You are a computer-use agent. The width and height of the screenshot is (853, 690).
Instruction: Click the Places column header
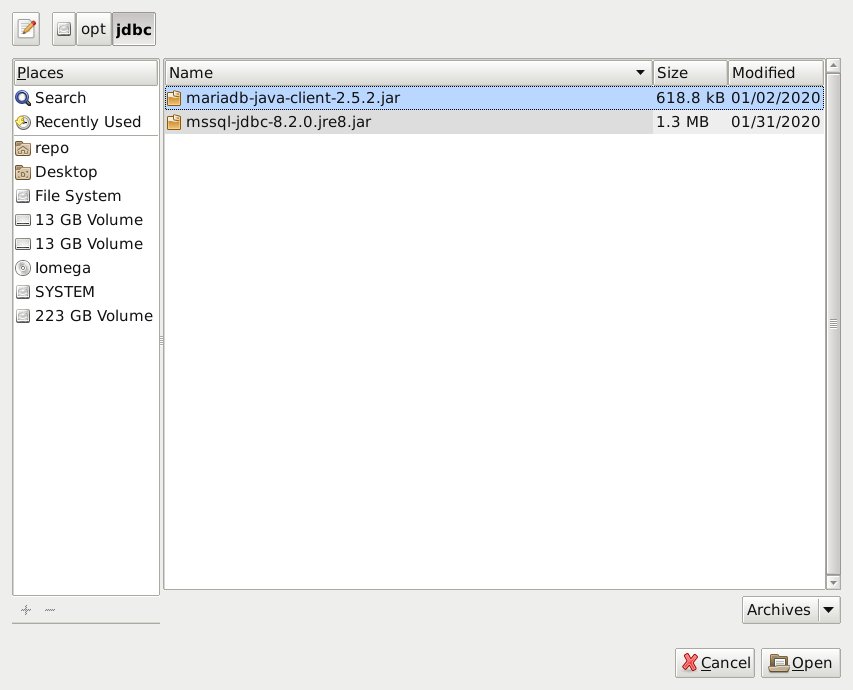[85, 72]
